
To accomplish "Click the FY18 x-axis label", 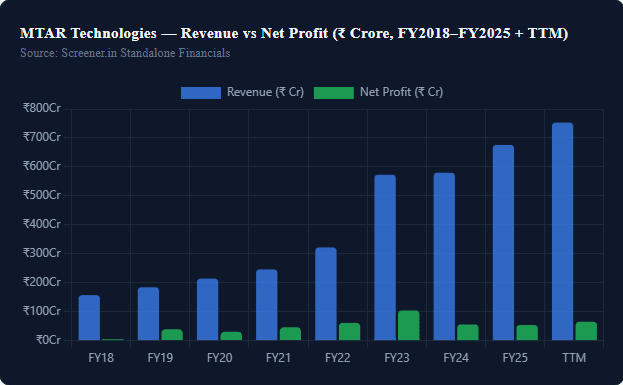I will 101,358.
